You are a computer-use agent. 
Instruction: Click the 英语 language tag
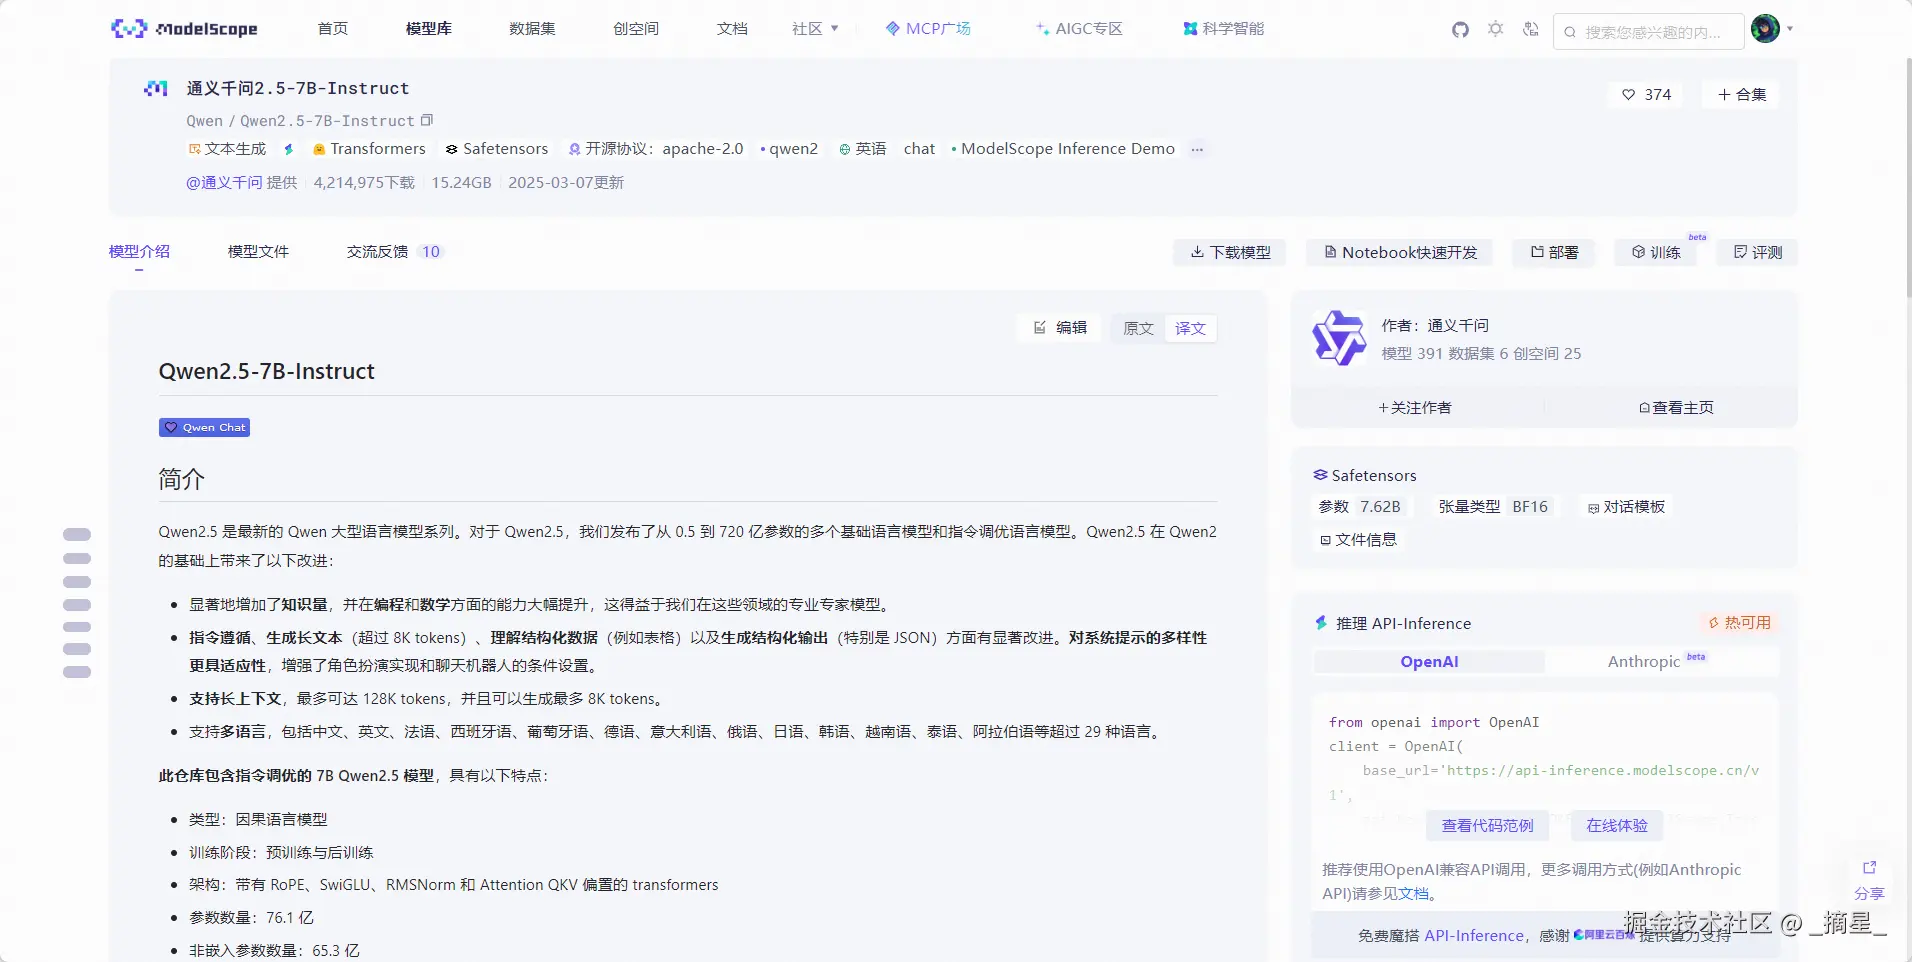862,149
